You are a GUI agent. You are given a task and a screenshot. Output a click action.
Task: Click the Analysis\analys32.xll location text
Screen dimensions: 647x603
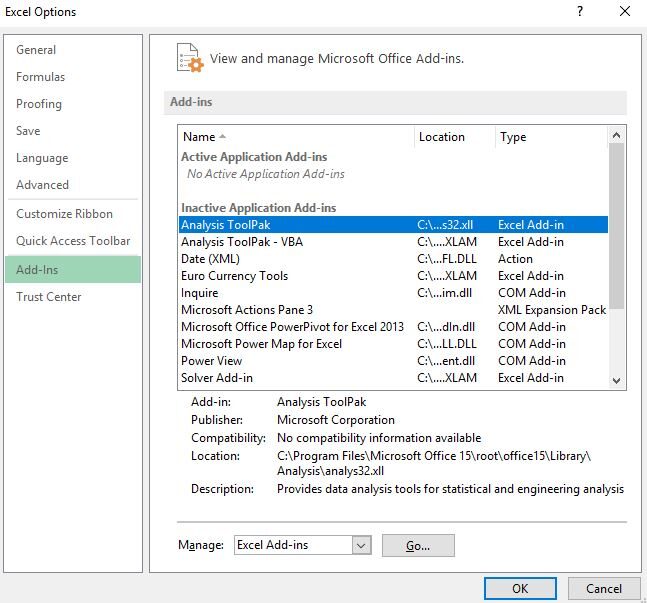(331, 471)
